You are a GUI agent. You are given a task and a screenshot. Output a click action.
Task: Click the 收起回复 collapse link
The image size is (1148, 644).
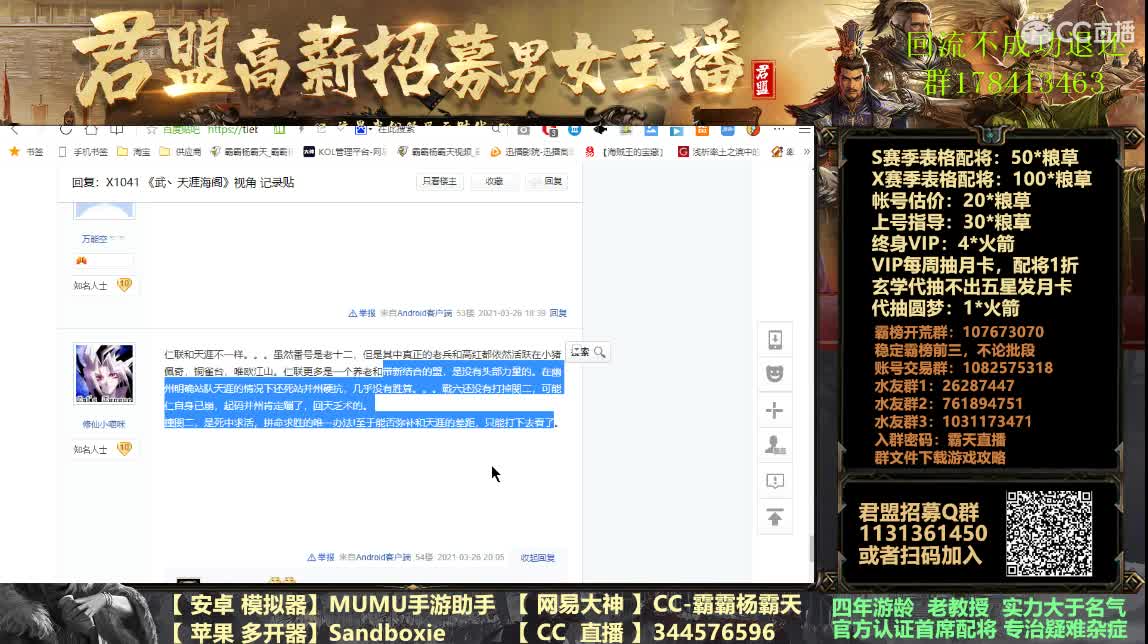537,558
